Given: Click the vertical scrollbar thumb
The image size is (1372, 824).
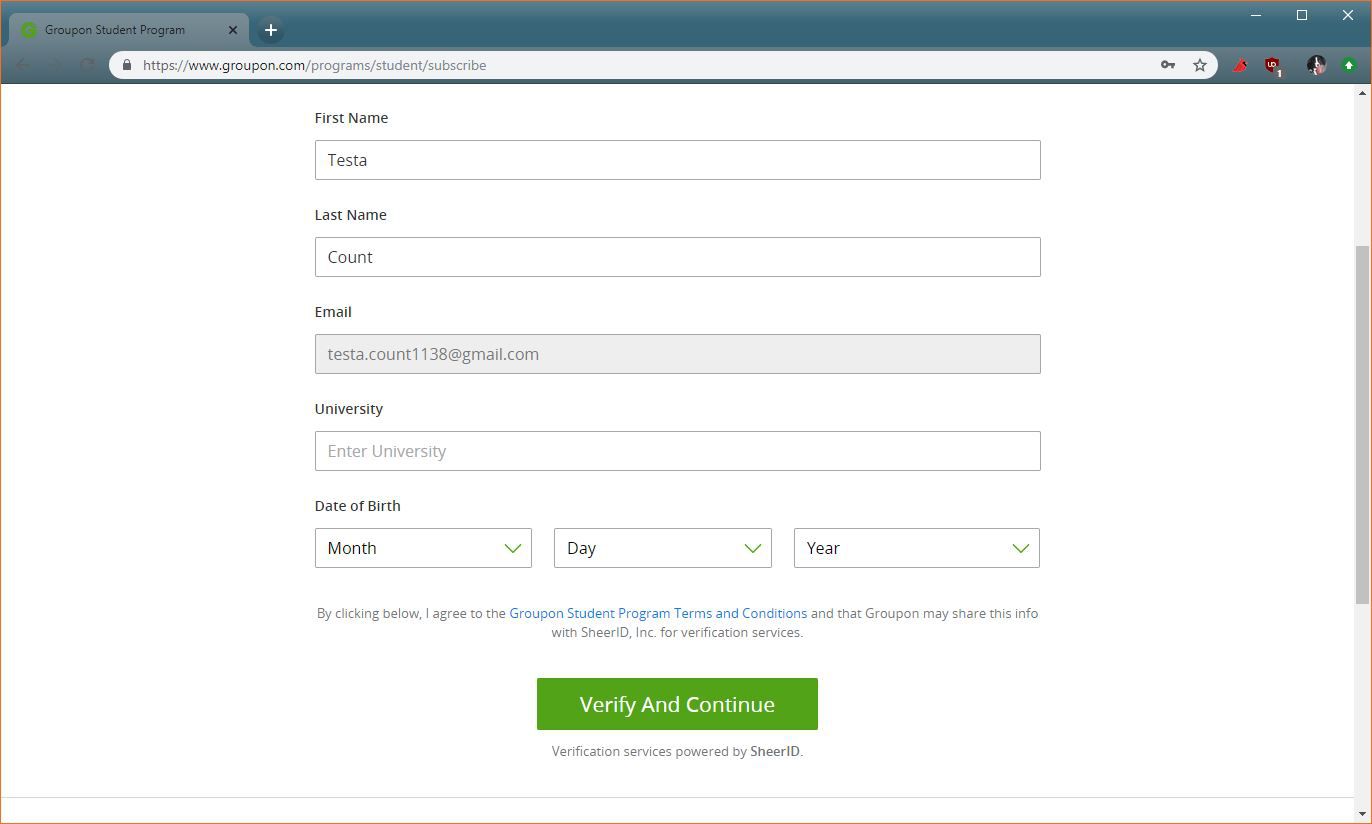Looking at the screenshot, I should click(x=1362, y=424).
